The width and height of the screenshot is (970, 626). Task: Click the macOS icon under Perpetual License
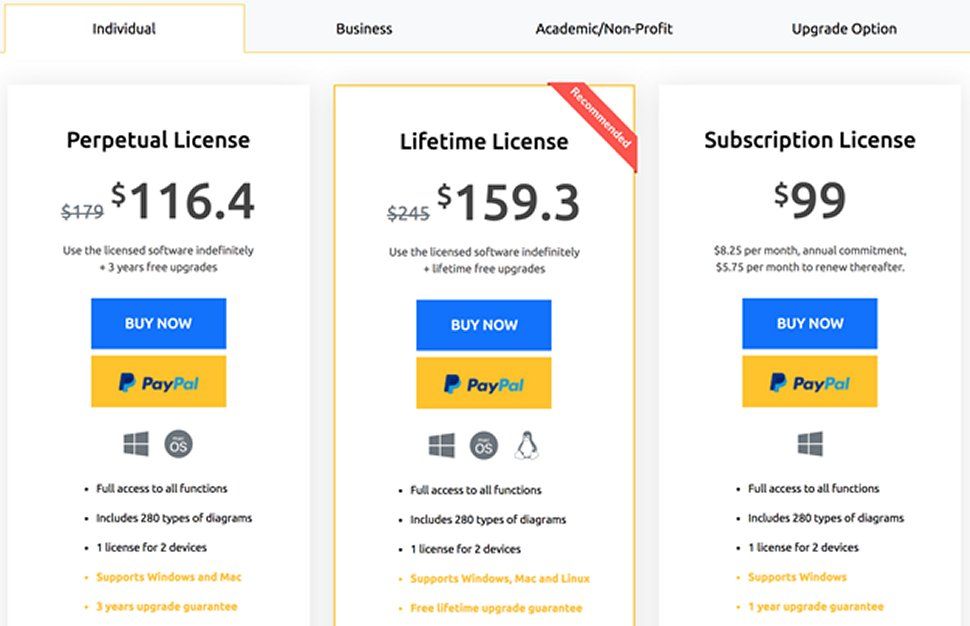point(178,444)
